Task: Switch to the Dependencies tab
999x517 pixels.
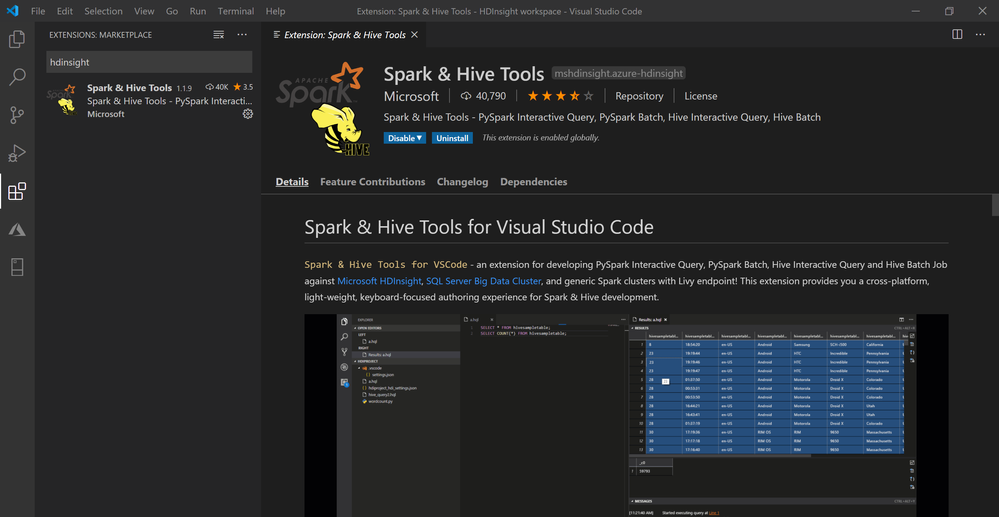Action: tap(533, 182)
